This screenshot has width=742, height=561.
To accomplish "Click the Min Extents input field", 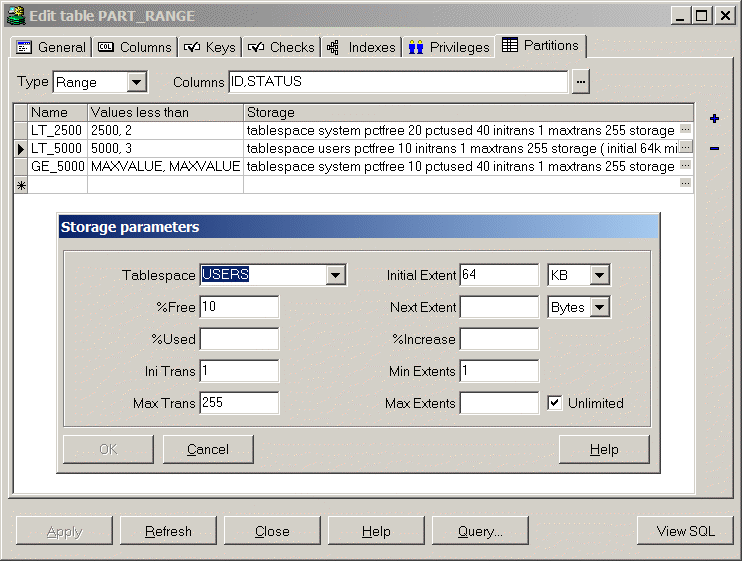I will [499, 371].
